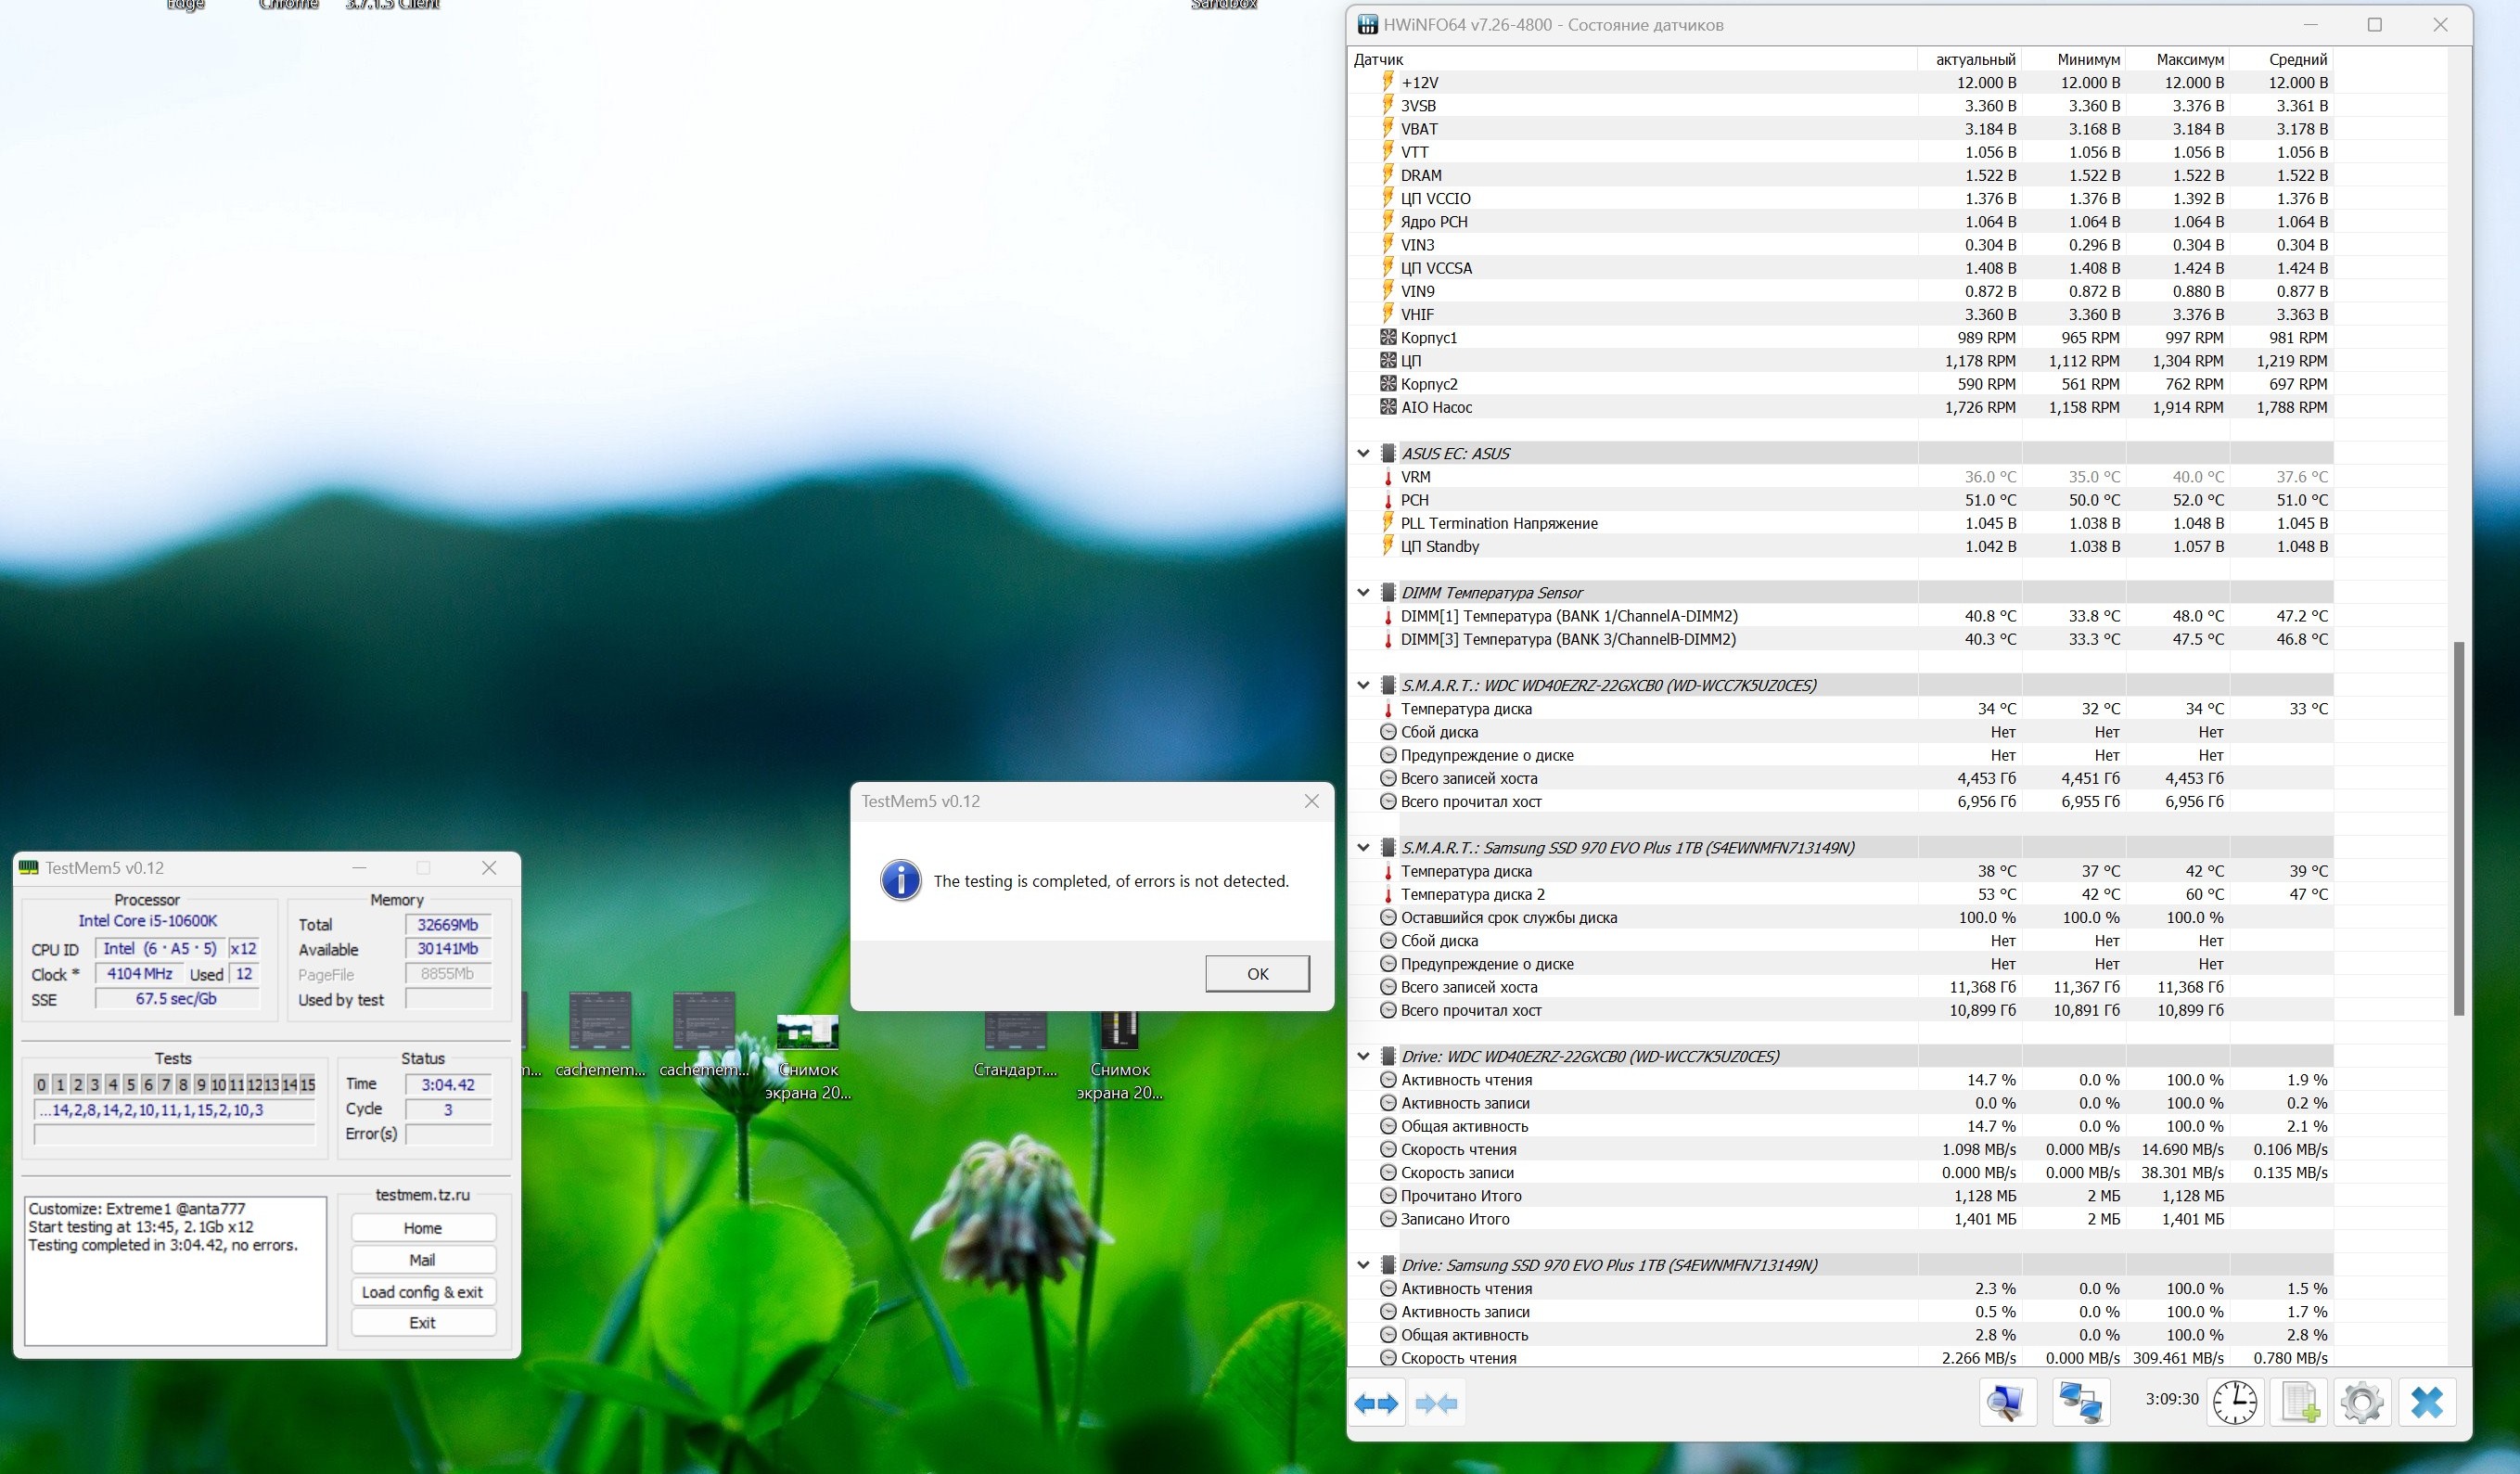Open the sensor search magnifier icon
The width and height of the screenshot is (2520, 1474).
(2006, 1402)
